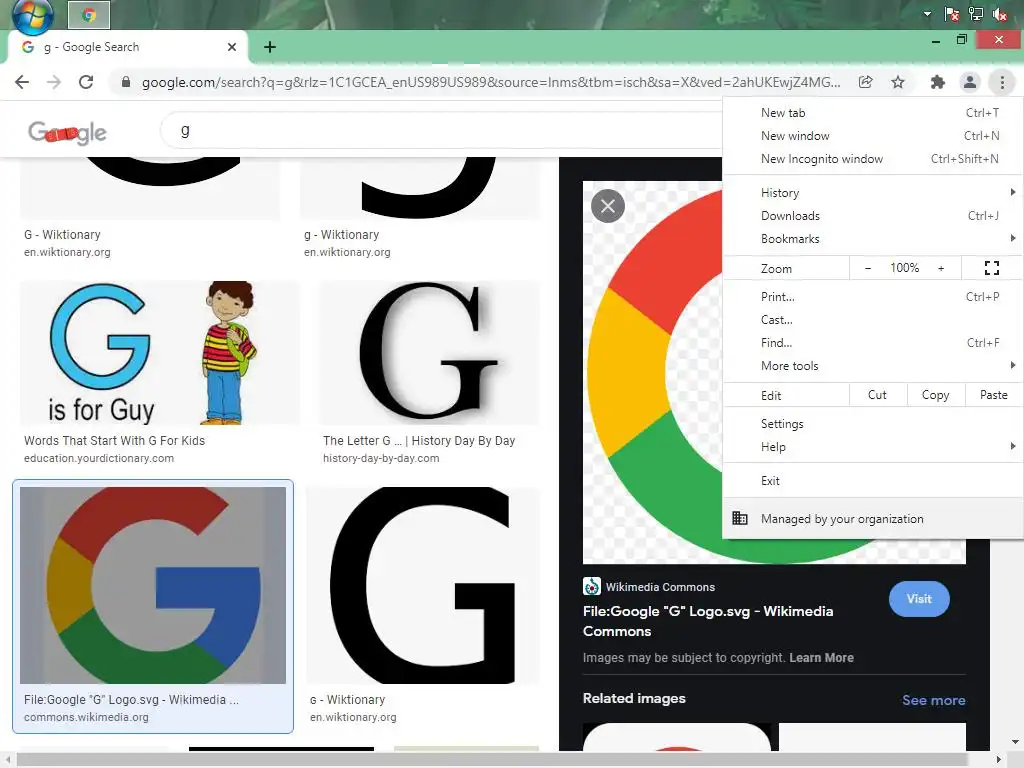The height and width of the screenshot is (768, 1024).
Task: Select Print... menu item
Action: (x=872, y=296)
